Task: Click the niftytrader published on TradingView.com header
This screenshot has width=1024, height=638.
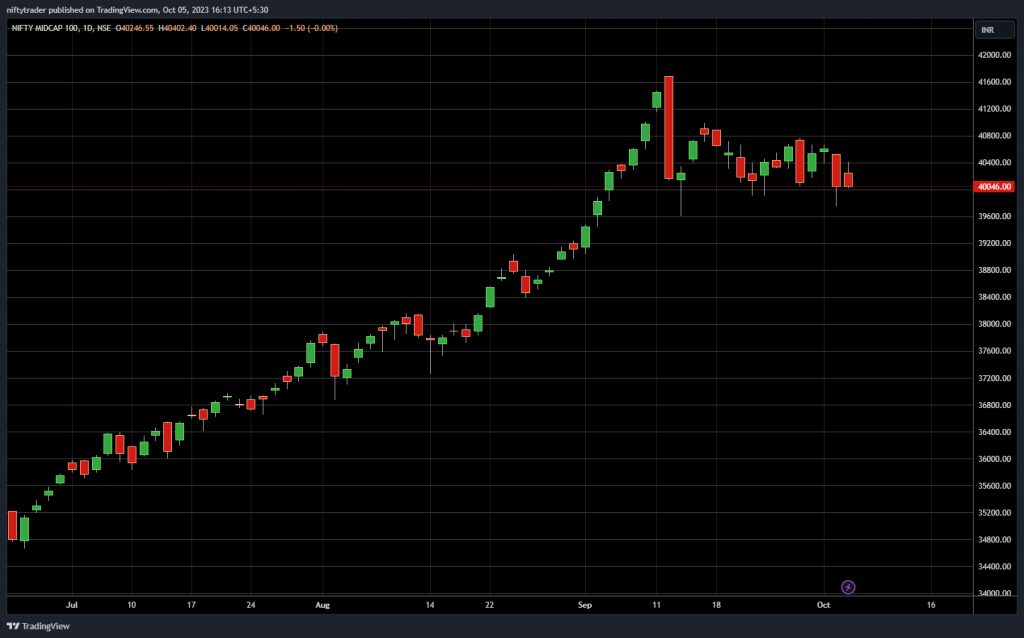Action: [137, 10]
